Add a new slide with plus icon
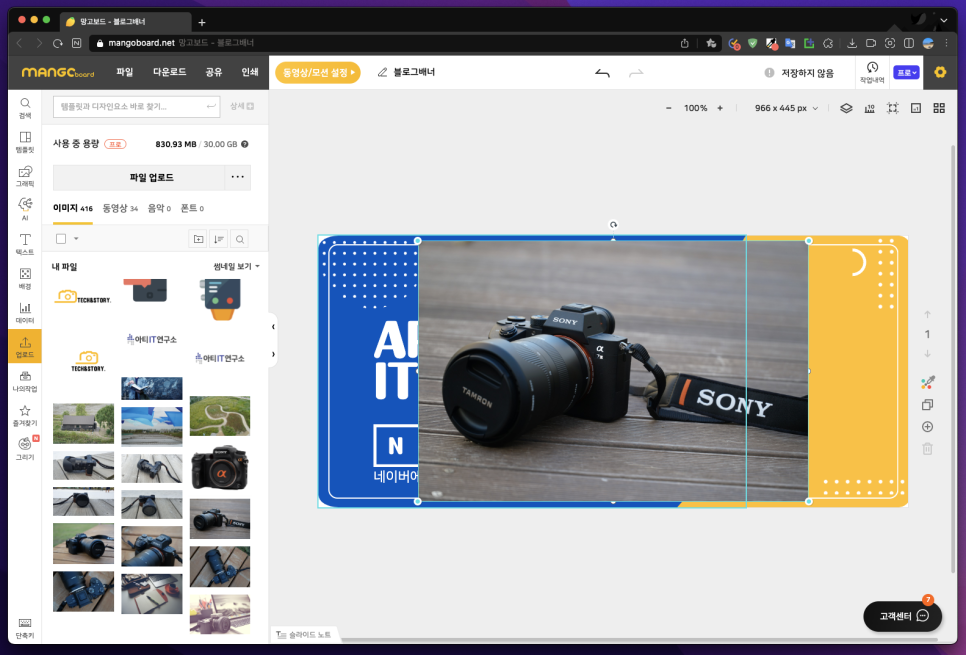The height and width of the screenshot is (655, 966). click(x=927, y=426)
